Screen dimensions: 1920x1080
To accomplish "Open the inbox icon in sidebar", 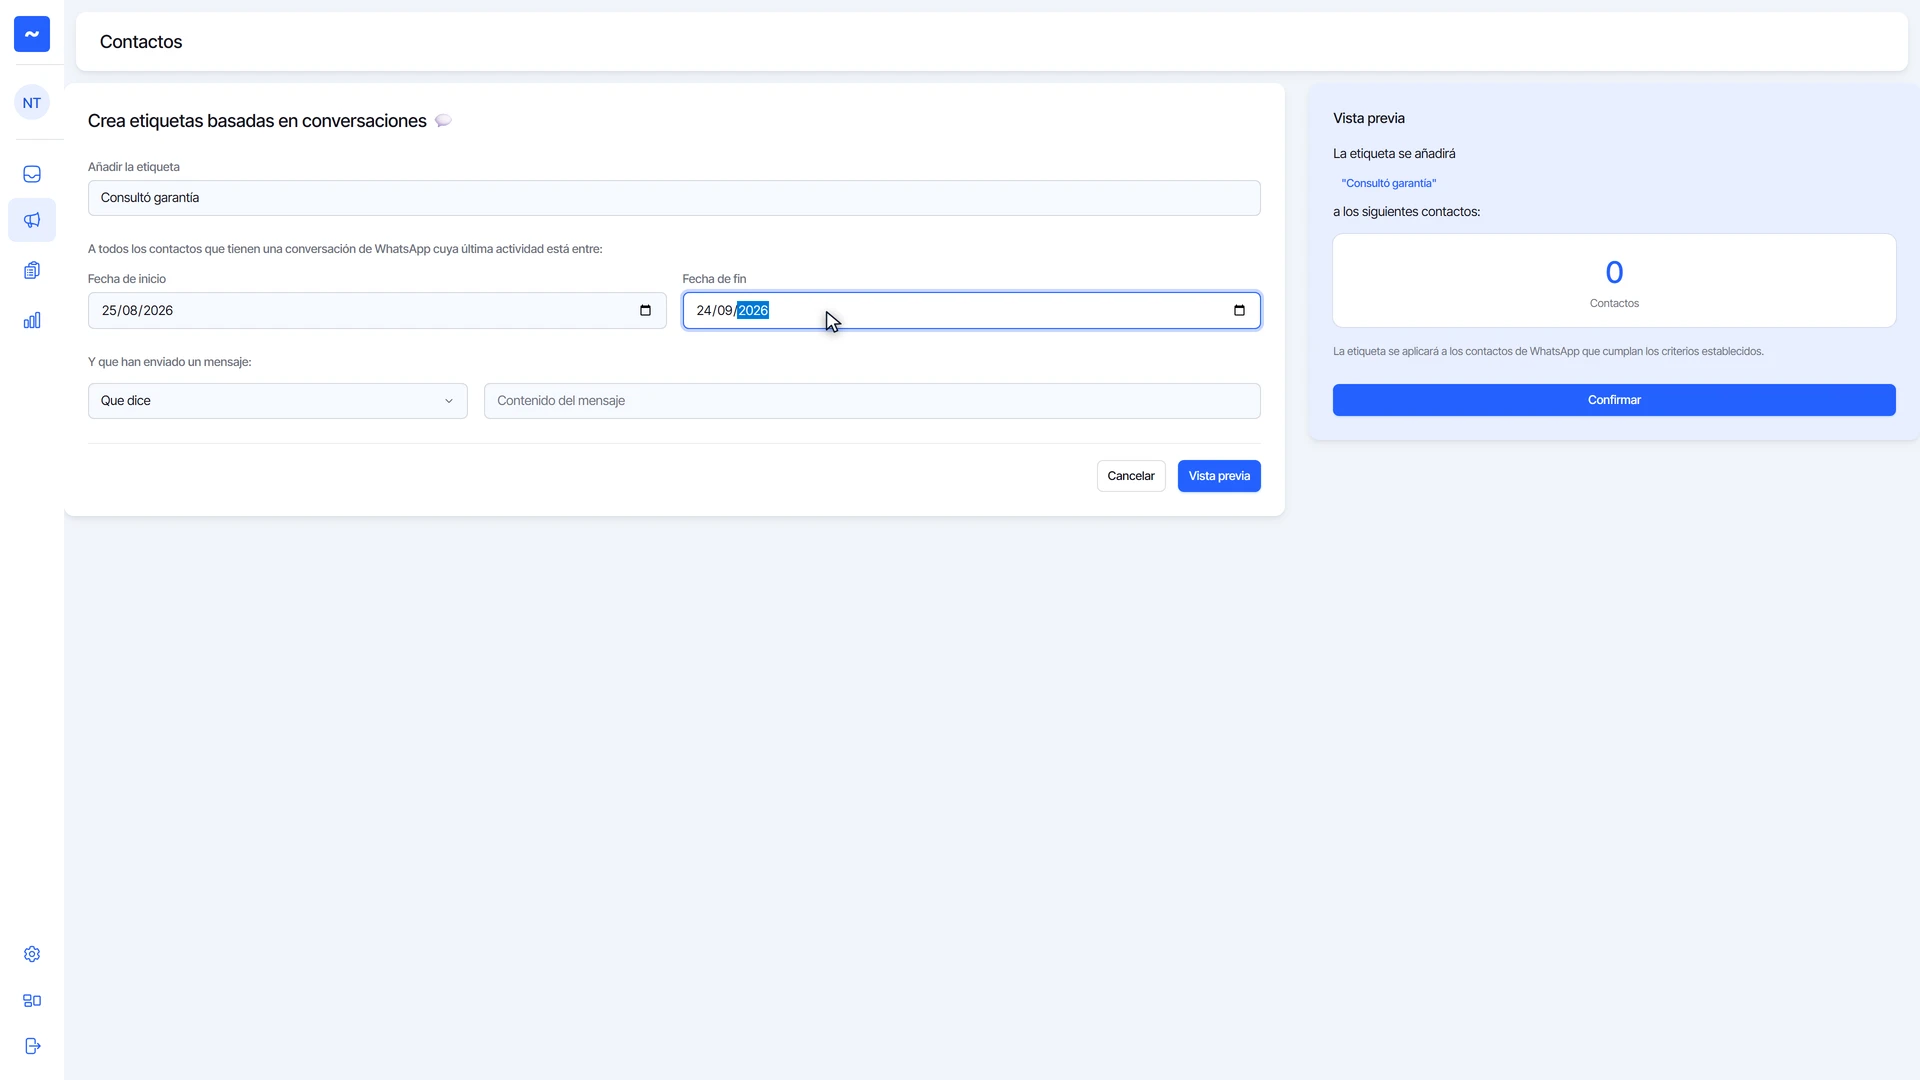I will pyautogui.click(x=32, y=174).
